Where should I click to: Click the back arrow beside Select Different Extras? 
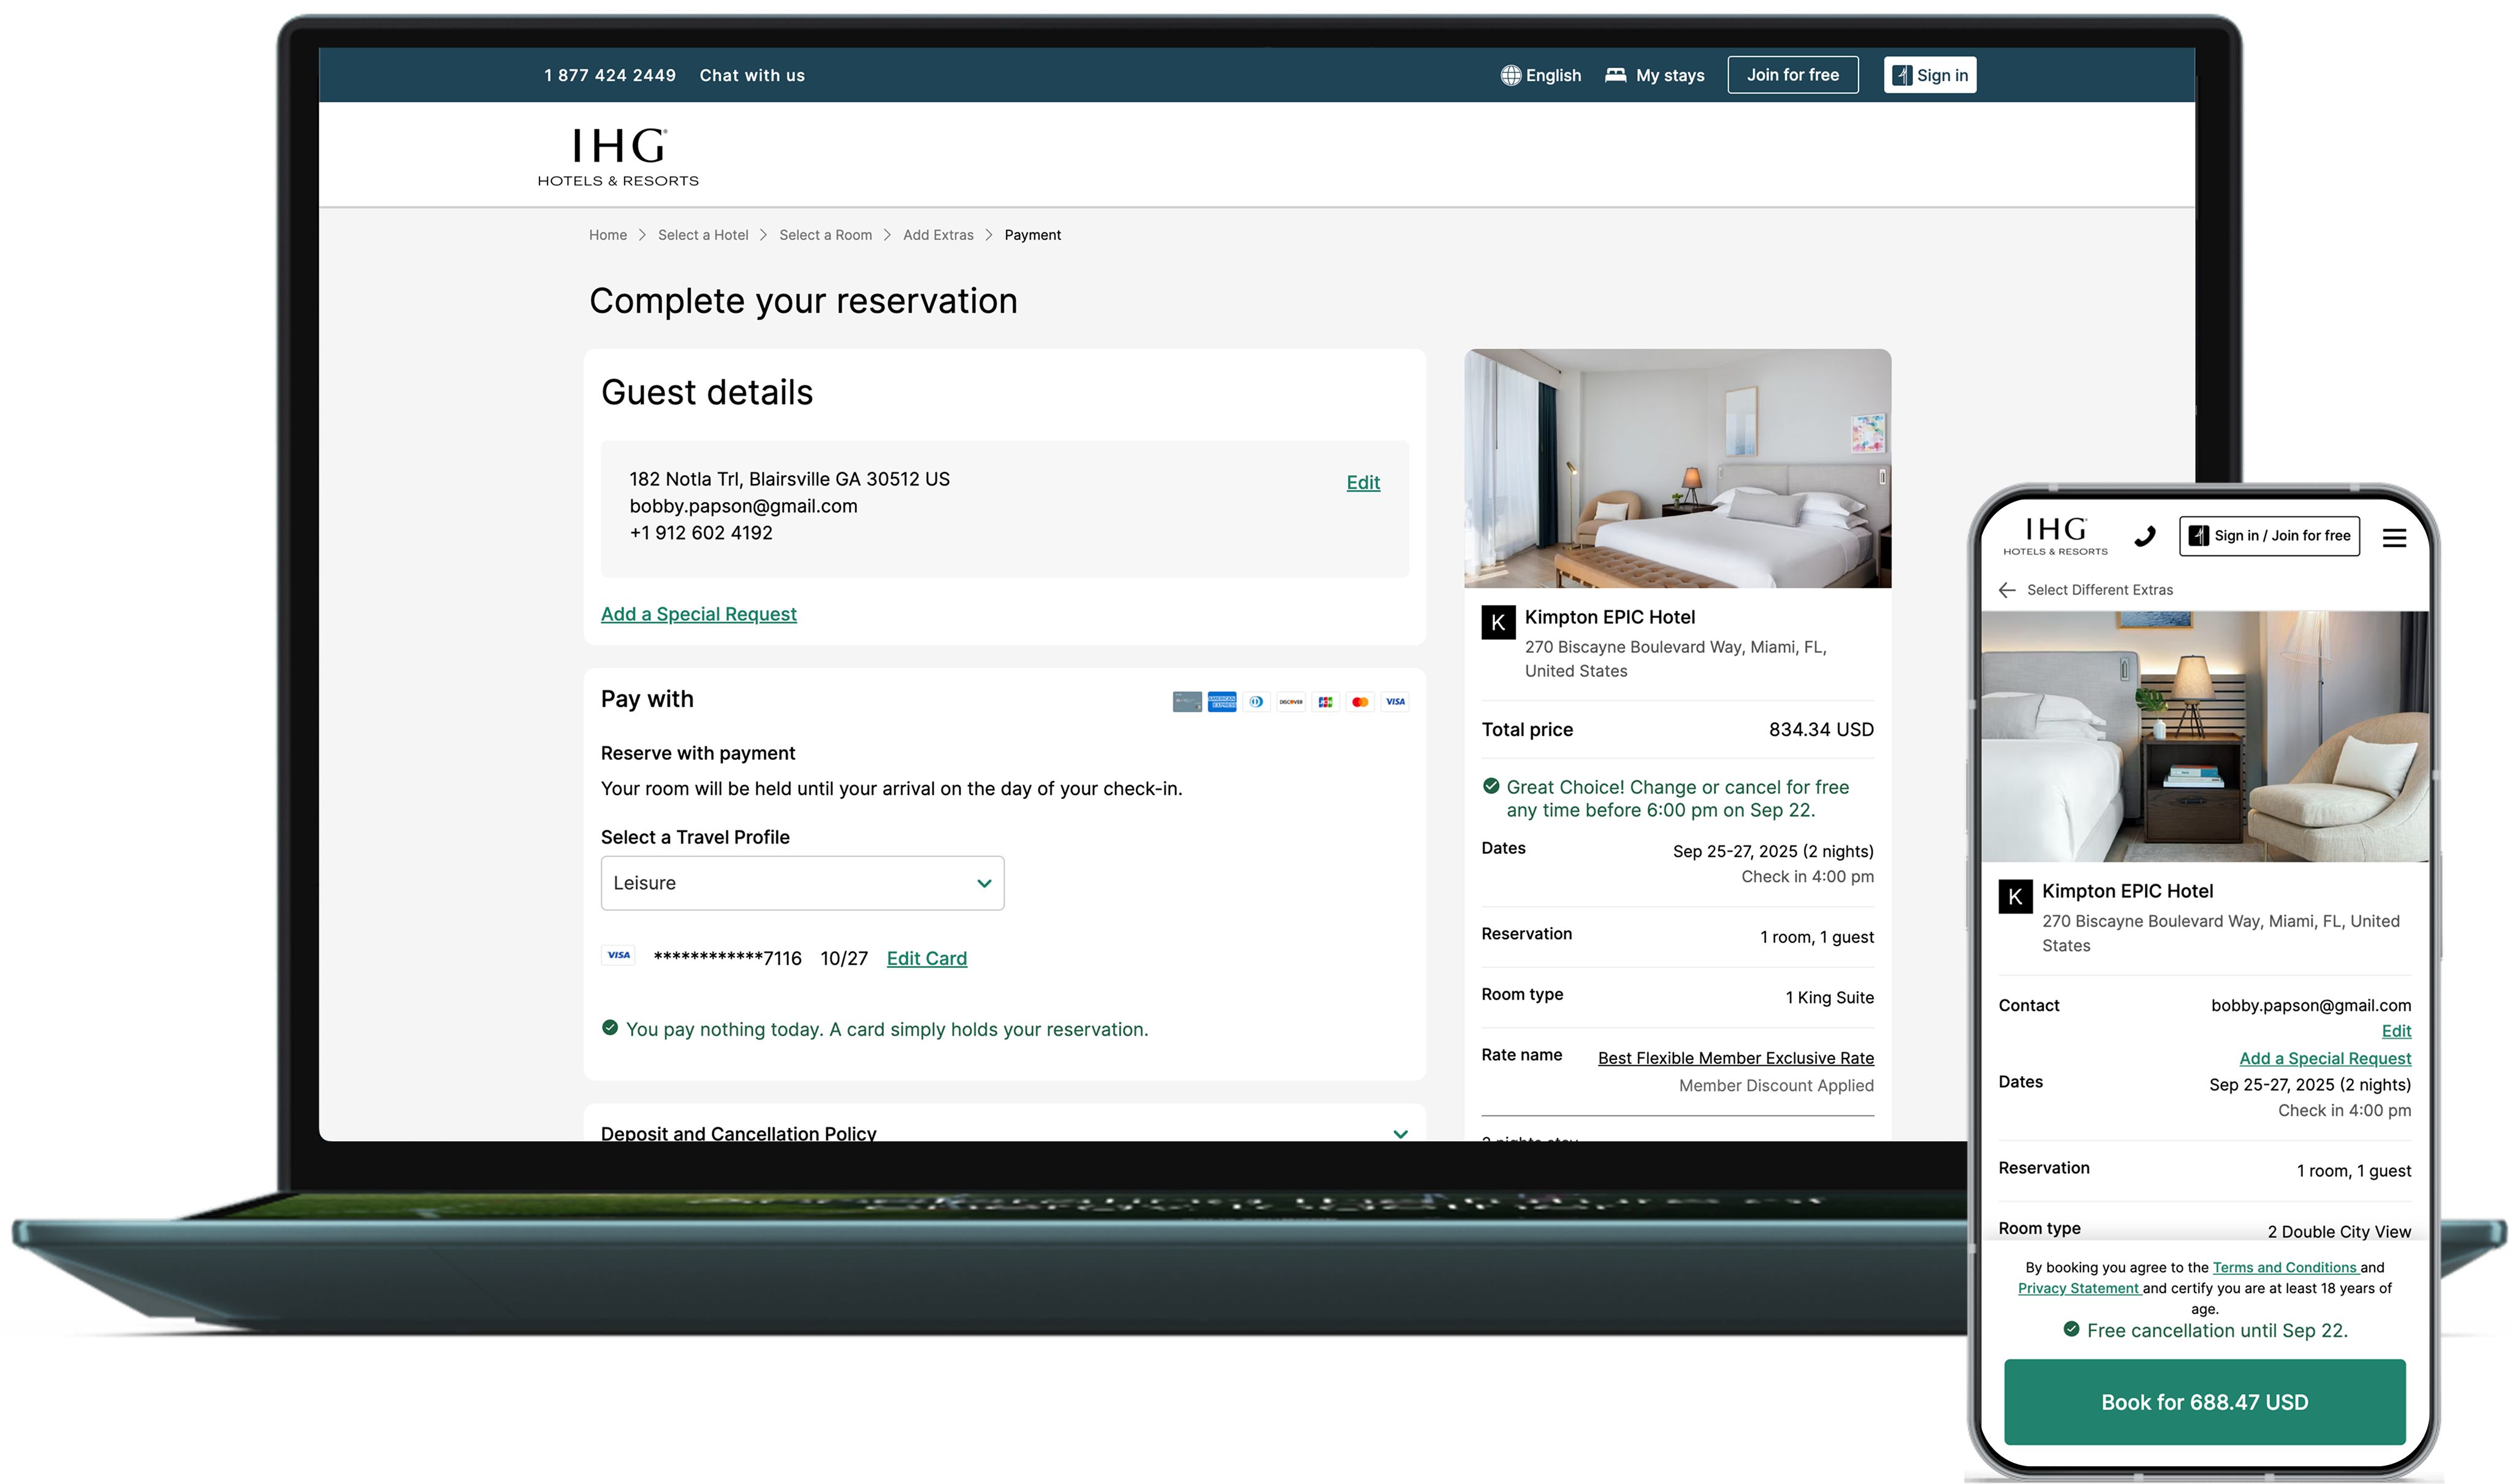2006,590
